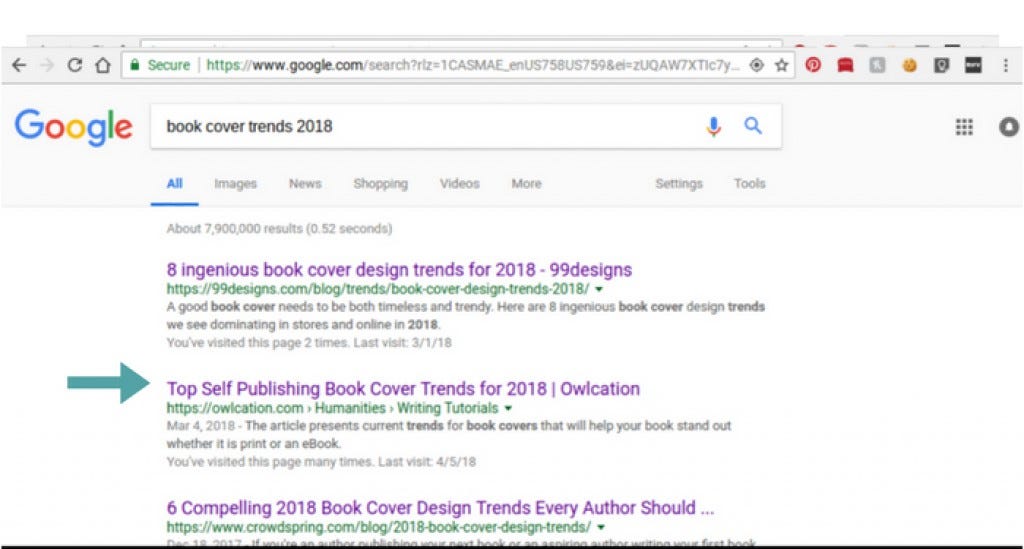Switch to the Shopping tab
The height and width of the screenshot is (549, 1024).
(381, 183)
